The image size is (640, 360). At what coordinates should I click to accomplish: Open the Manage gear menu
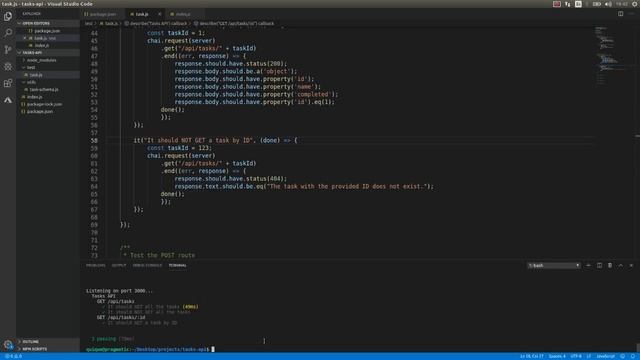[x=8, y=344]
